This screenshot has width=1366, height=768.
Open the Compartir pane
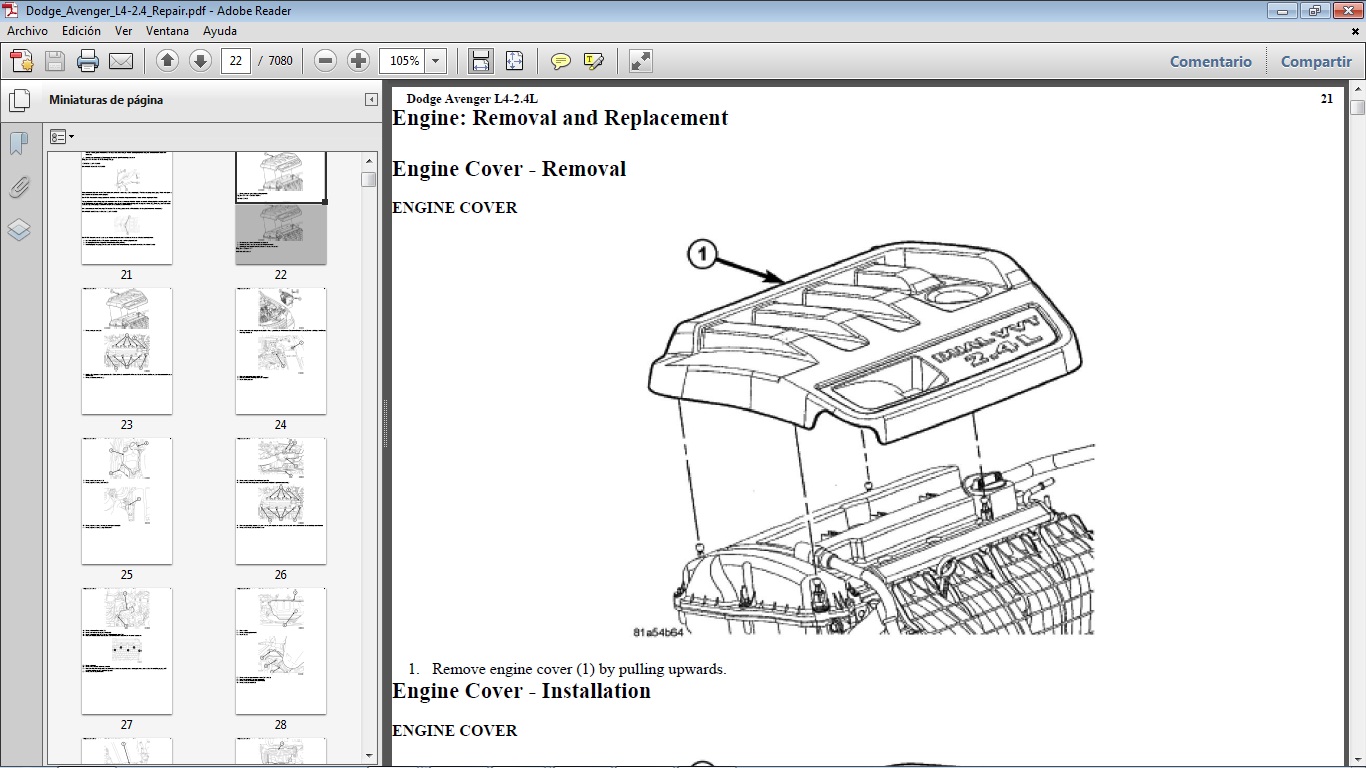point(1316,61)
